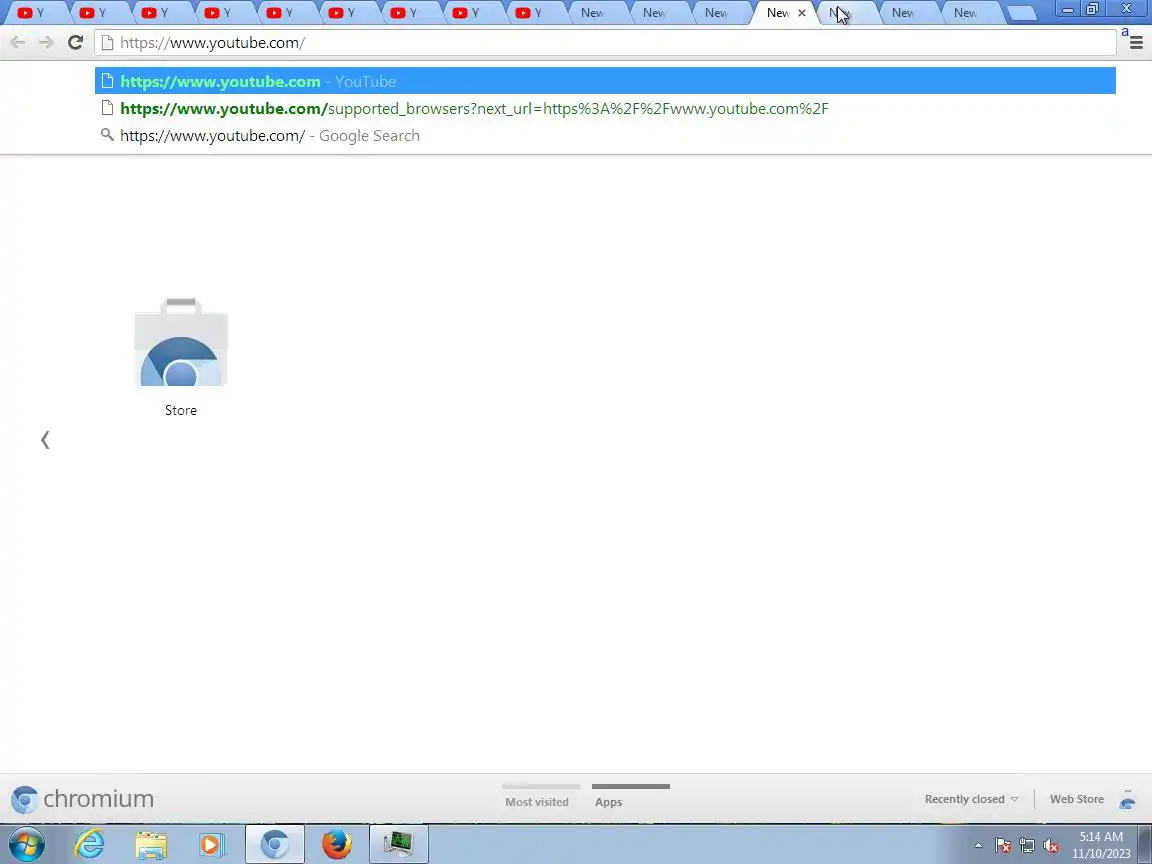Click the Chromium taskbar button
This screenshot has width=1152, height=864.
275,844
